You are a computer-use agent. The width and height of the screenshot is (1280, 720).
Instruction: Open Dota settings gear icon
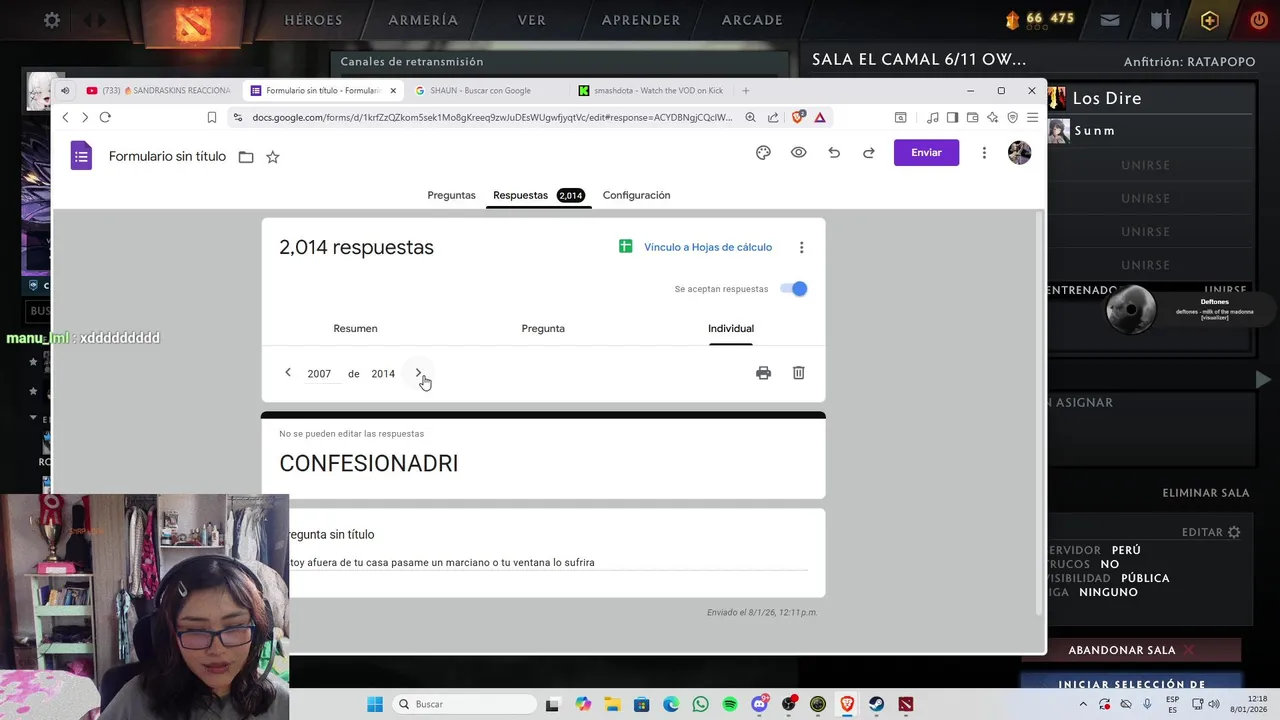(x=52, y=20)
